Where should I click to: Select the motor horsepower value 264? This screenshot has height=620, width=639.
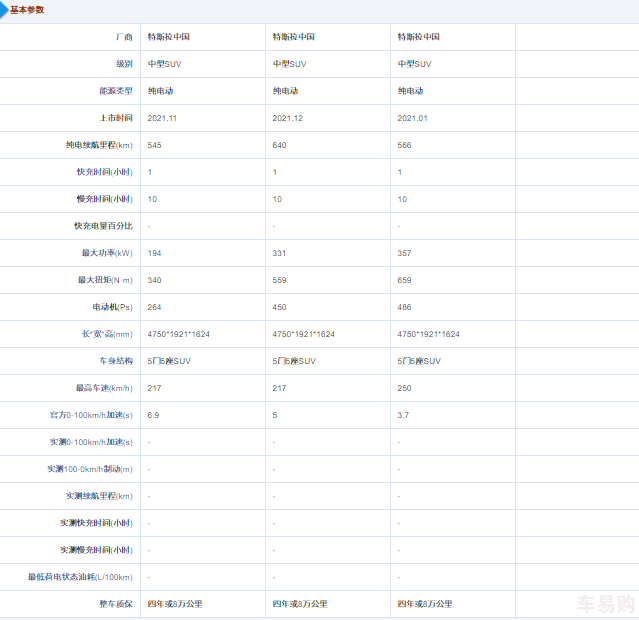tap(154, 307)
